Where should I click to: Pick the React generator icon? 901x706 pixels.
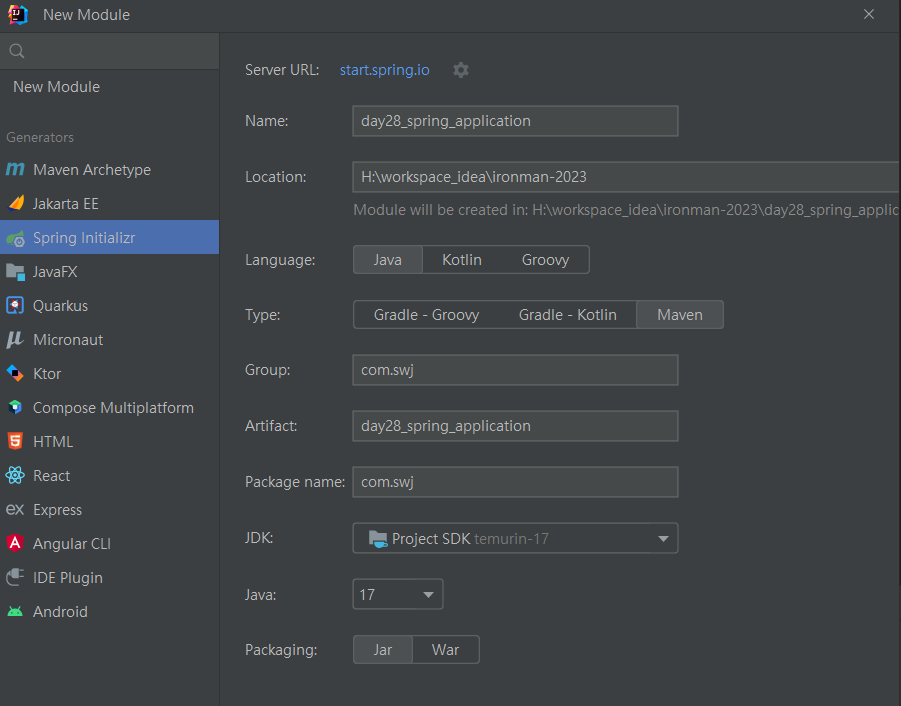15,476
